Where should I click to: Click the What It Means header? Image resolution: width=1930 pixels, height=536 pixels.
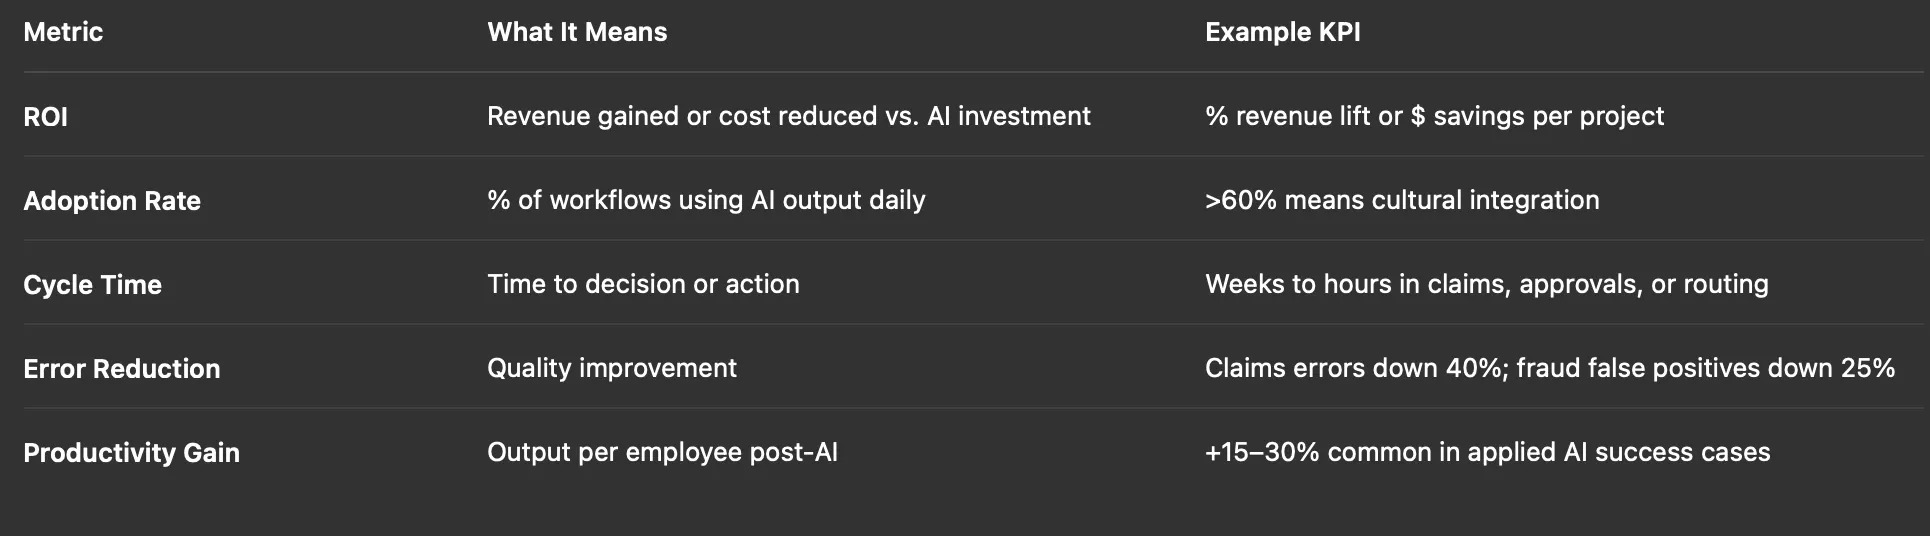[x=577, y=32]
